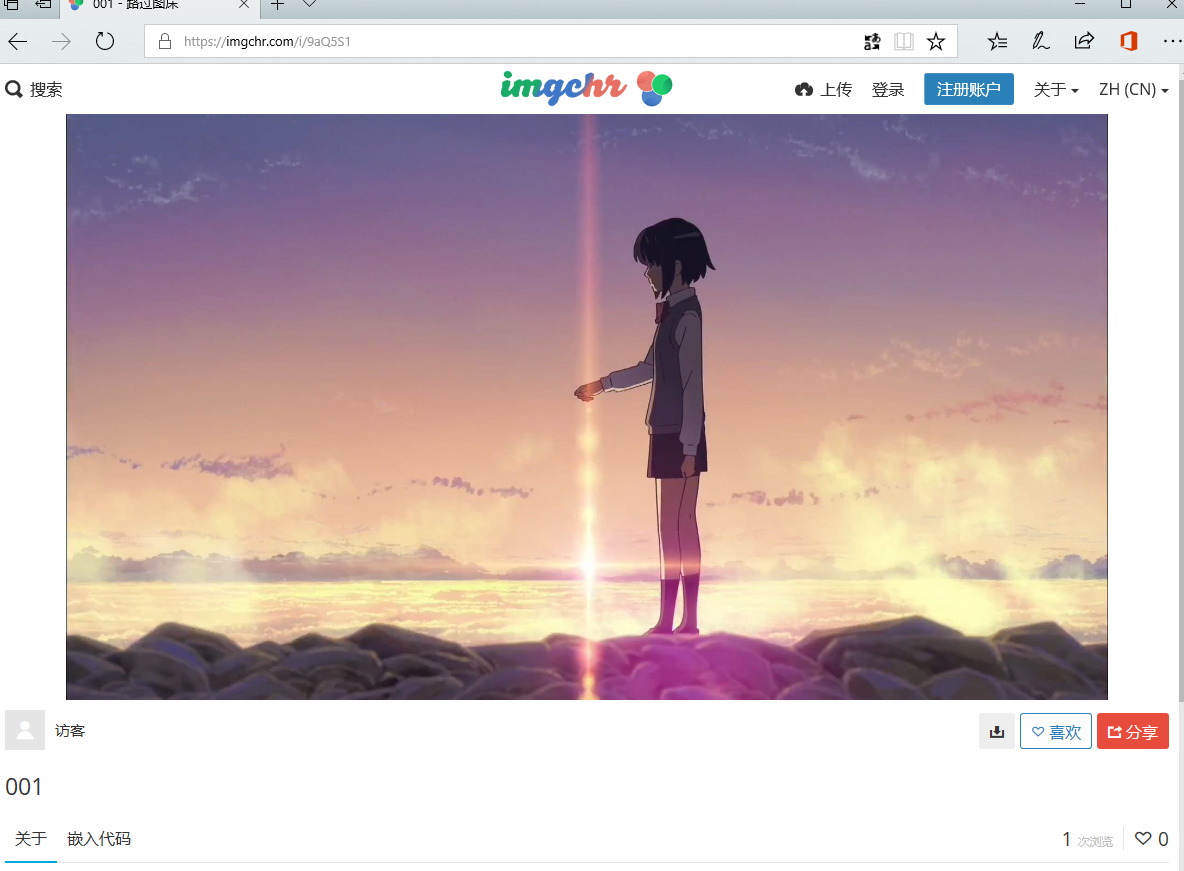Click the anime sunset image
Image resolution: width=1184 pixels, height=871 pixels.
[587, 407]
